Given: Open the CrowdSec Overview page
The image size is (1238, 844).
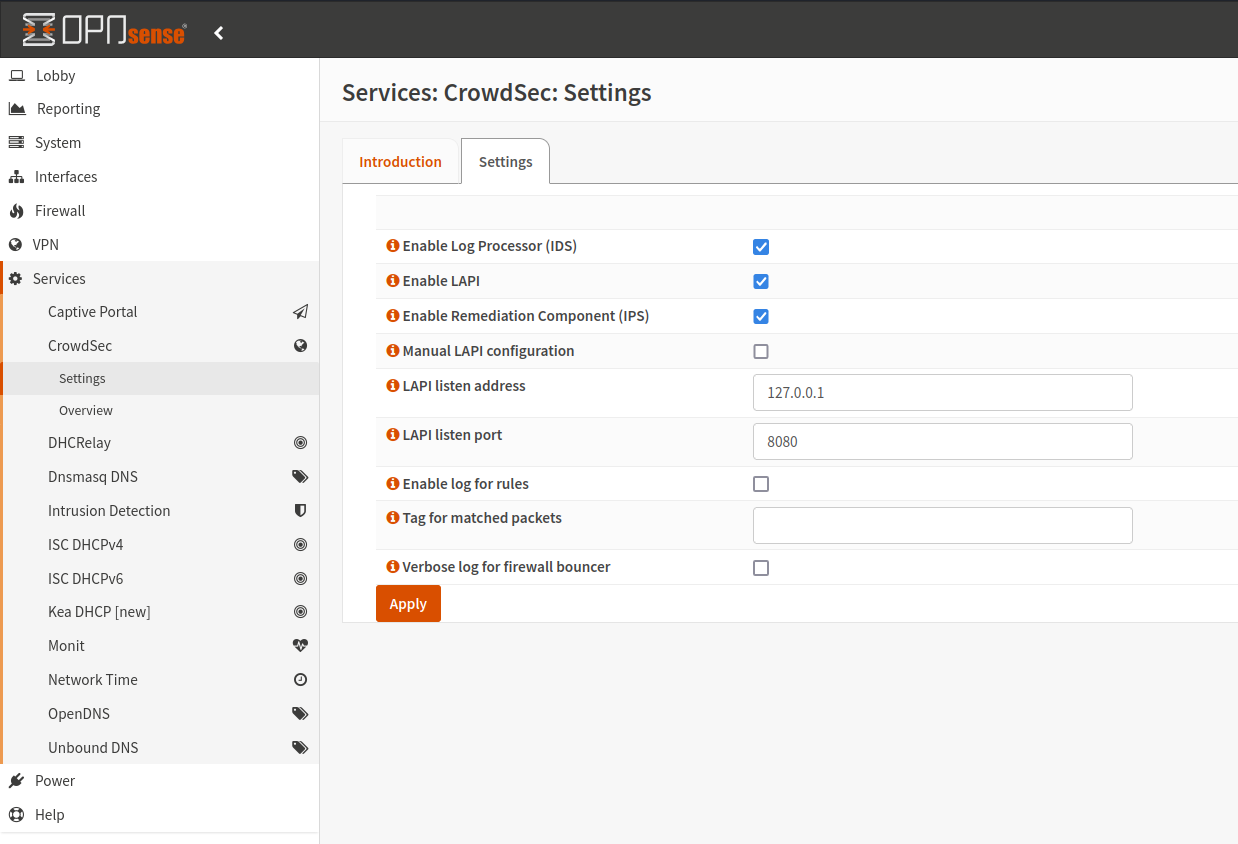Looking at the screenshot, I should (85, 410).
